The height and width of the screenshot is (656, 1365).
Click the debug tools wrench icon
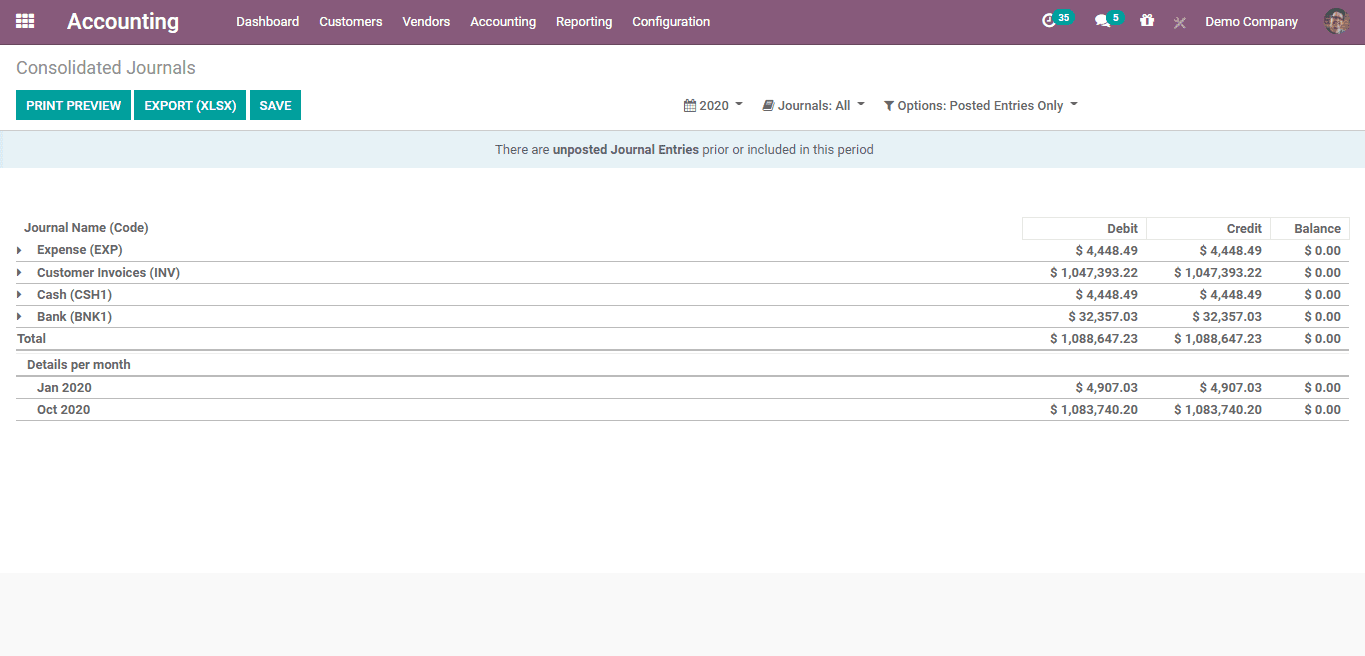click(1179, 22)
